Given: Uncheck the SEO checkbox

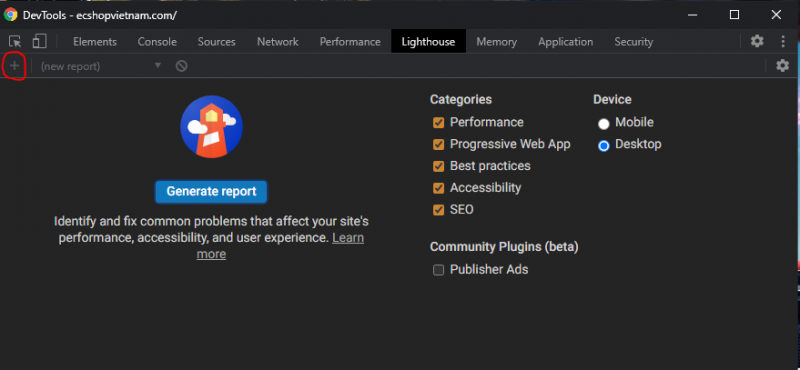Looking at the screenshot, I should click(x=438, y=210).
